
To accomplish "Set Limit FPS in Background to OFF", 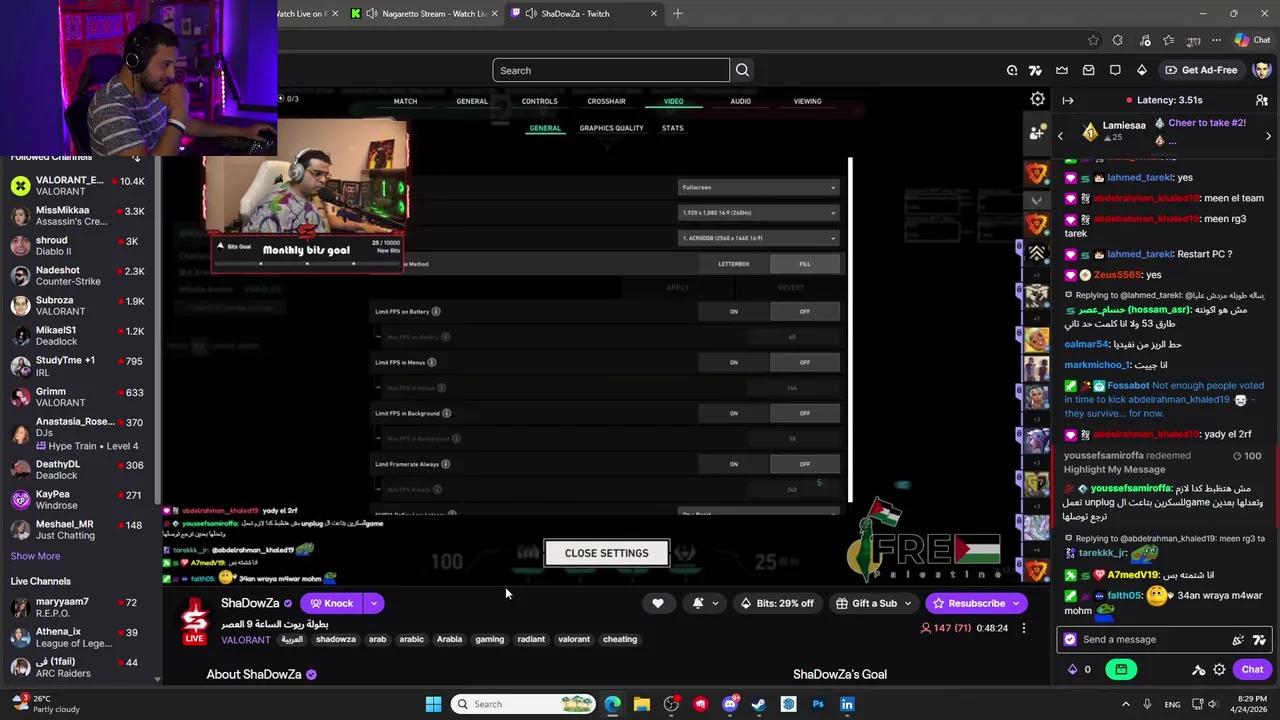I will coord(805,413).
